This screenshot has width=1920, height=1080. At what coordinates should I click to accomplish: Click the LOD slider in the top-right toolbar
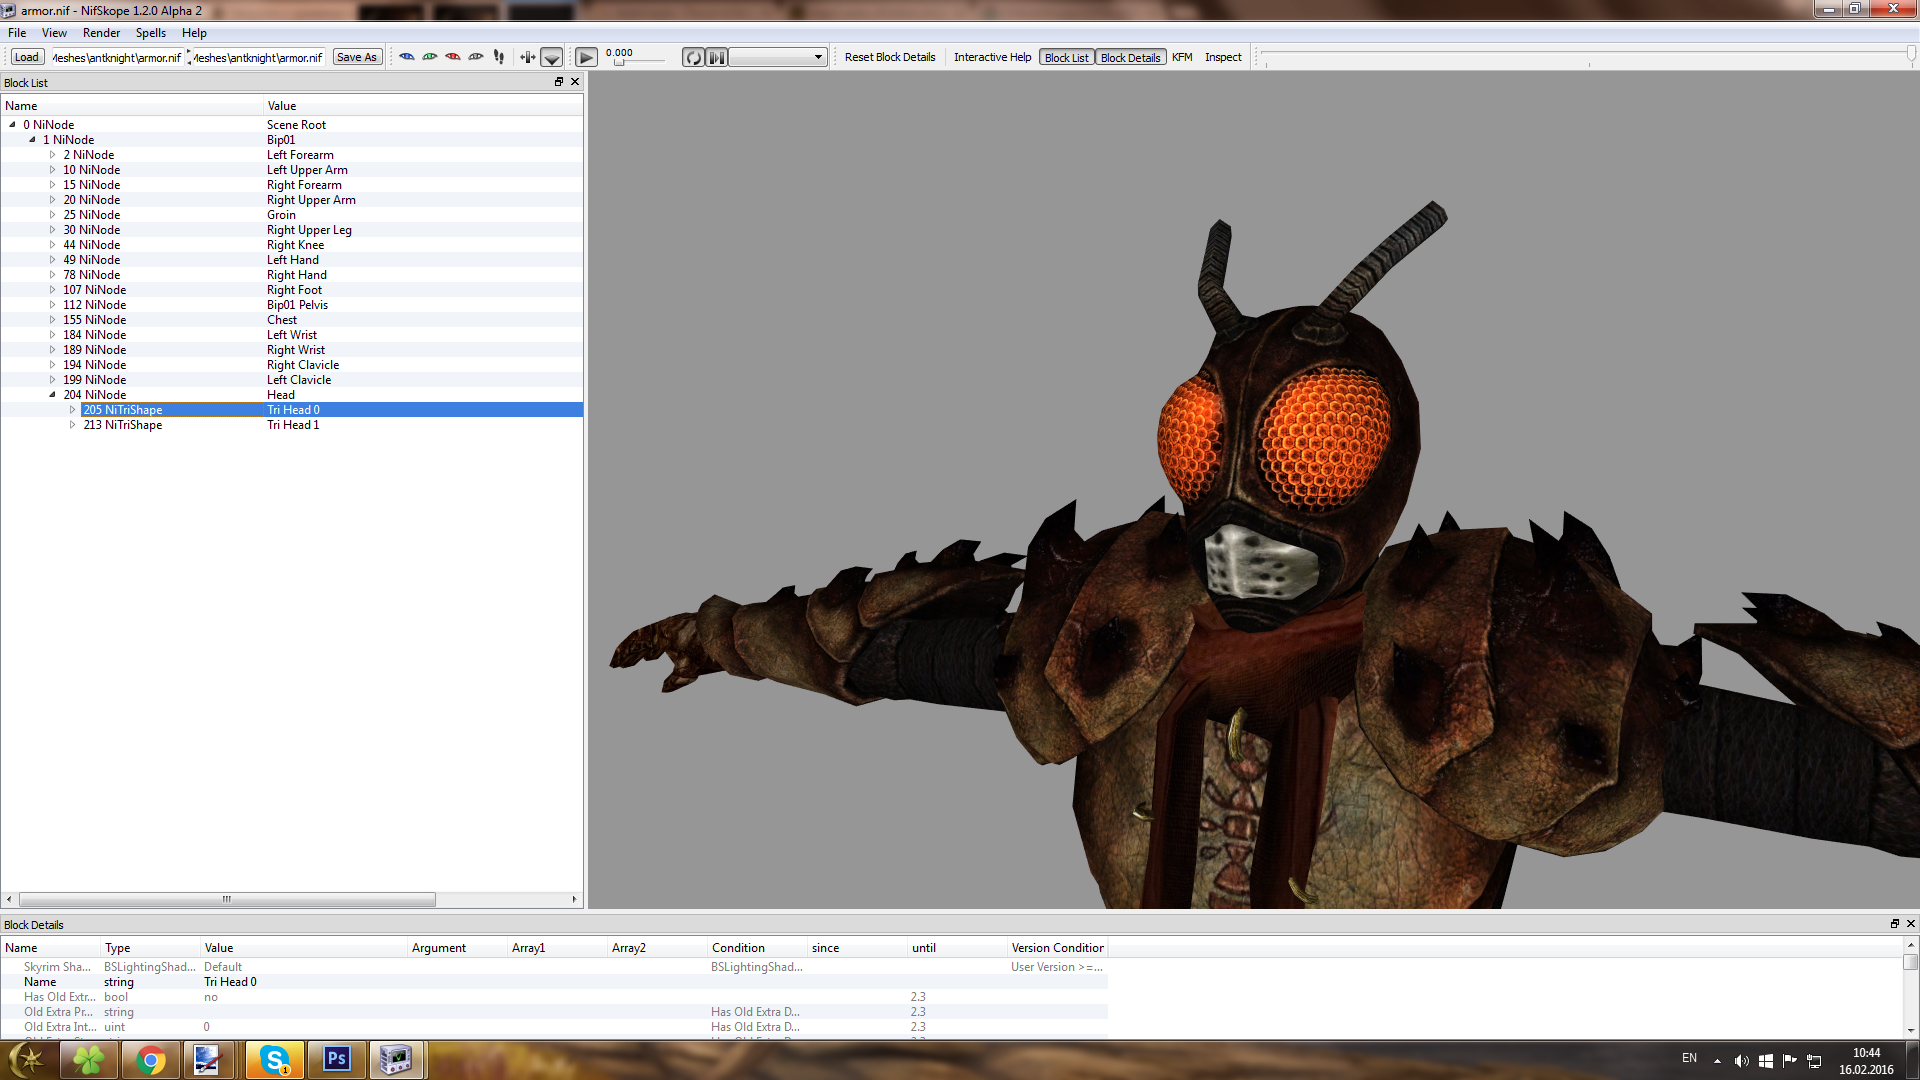(x=1588, y=54)
